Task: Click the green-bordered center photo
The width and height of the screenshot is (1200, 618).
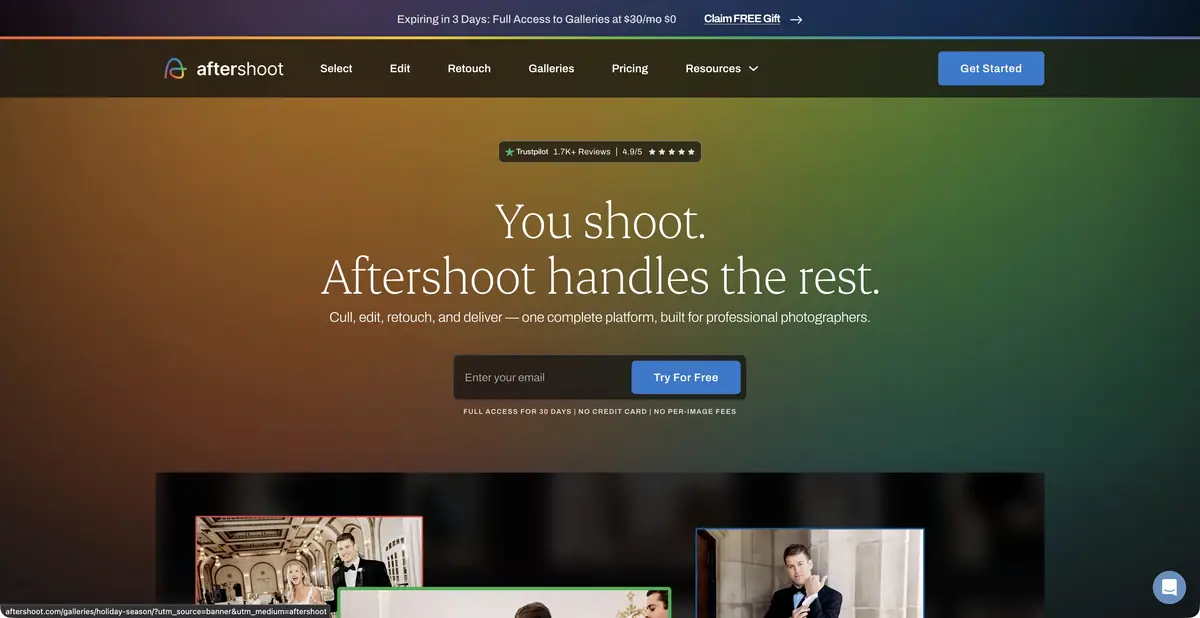Action: [504, 603]
